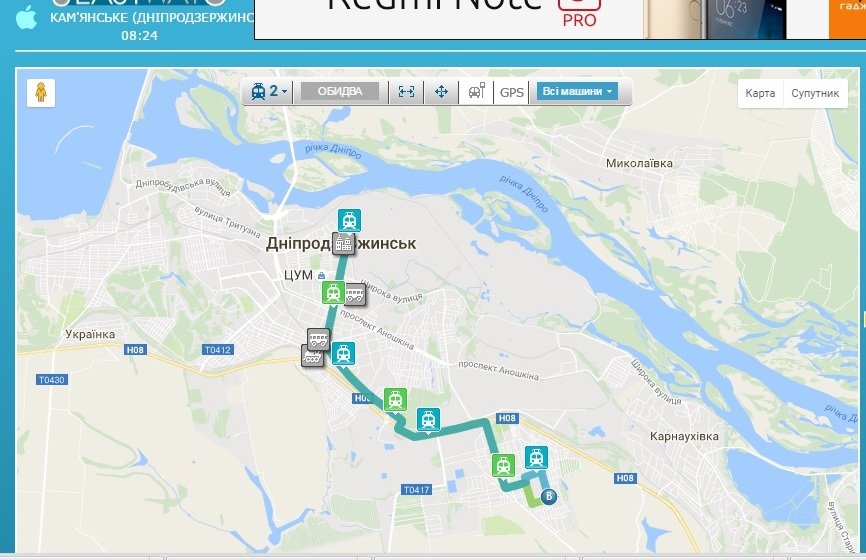Toggle the bus stops display icon
Viewport: 866px width, 560px height.
pos(477,92)
